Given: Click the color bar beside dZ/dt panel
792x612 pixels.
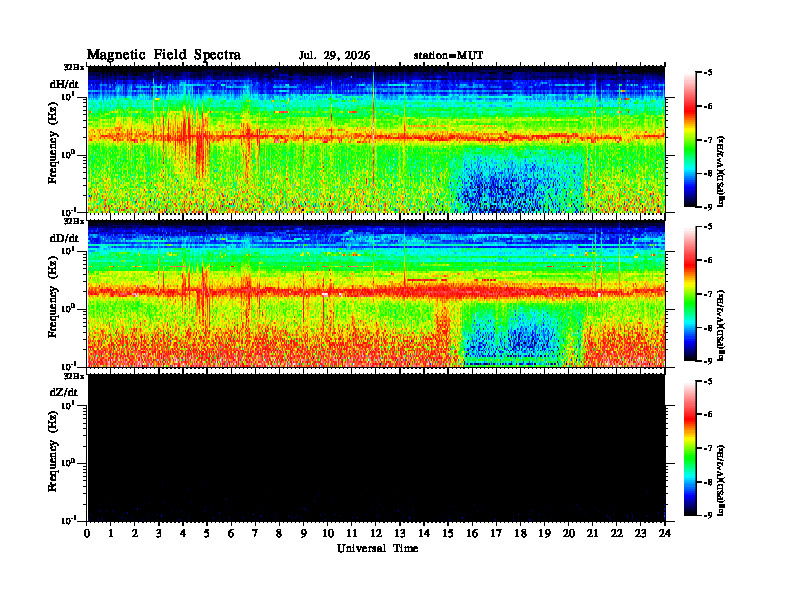Looking at the screenshot, I should (689, 448).
